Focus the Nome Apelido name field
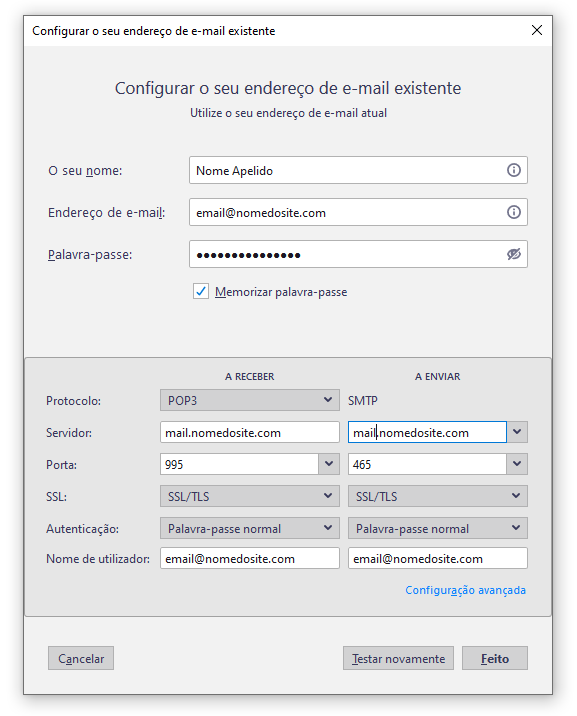The image size is (577, 716). pos(347,170)
